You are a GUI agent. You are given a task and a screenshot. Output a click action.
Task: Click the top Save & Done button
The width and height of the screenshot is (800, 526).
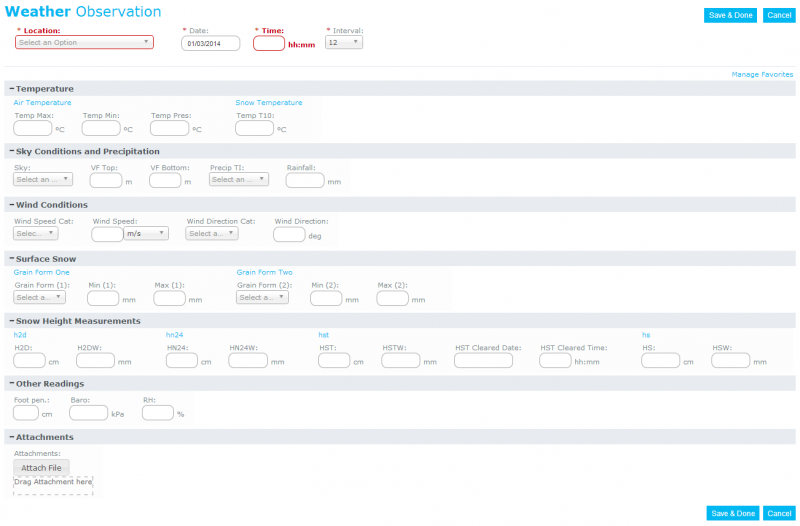(730, 15)
